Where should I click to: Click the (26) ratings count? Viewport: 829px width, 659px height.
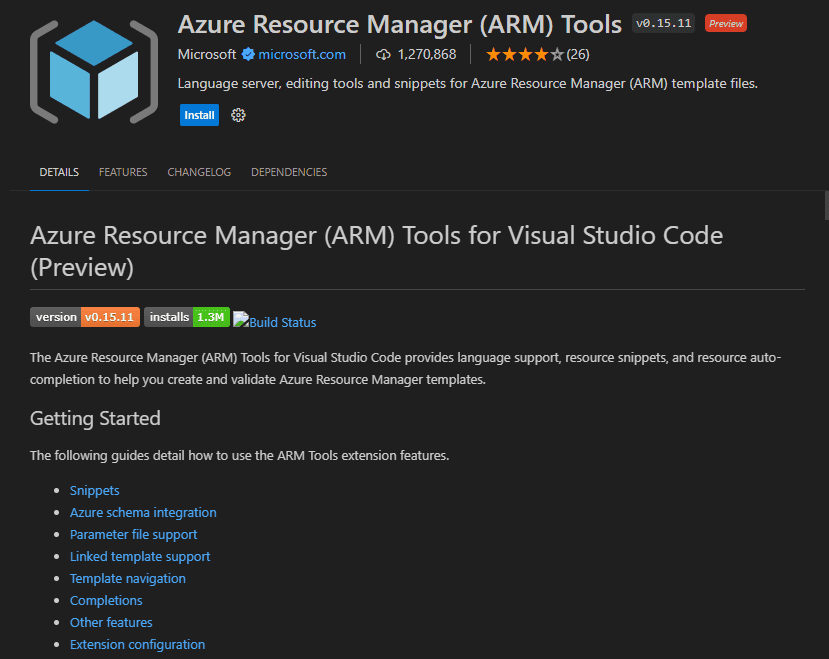pos(578,54)
